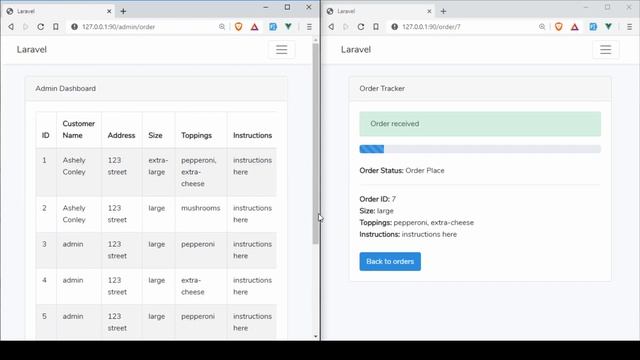The height and width of the screenshot is (360, 640).
Task: Expand hamburger navbar toggler on admin page
Action: [281, 49]
